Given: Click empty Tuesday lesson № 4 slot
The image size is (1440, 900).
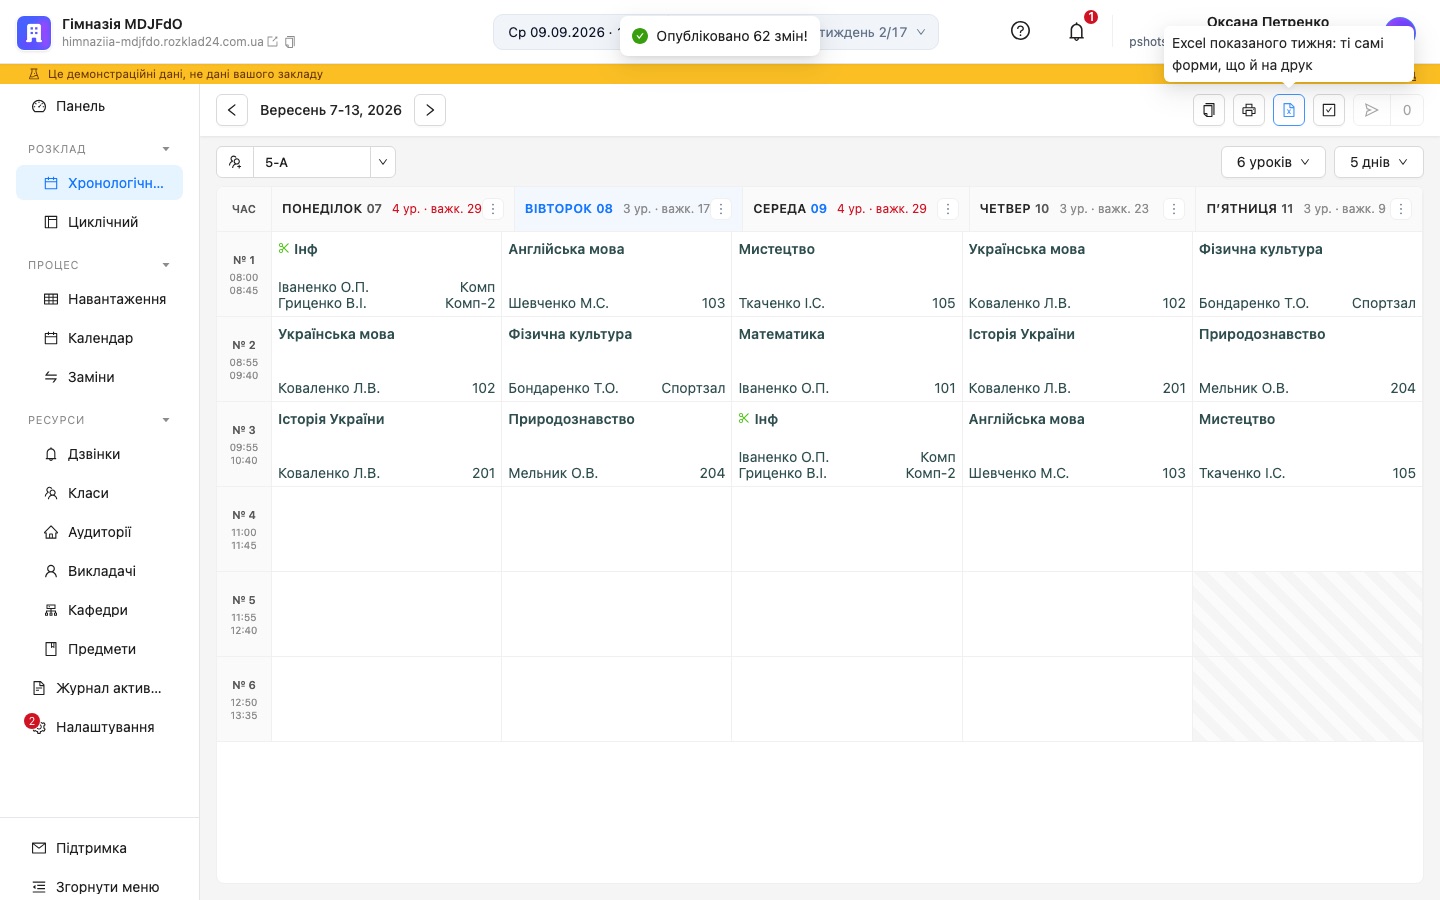Looking at the screenshot, I should (616, 529).
